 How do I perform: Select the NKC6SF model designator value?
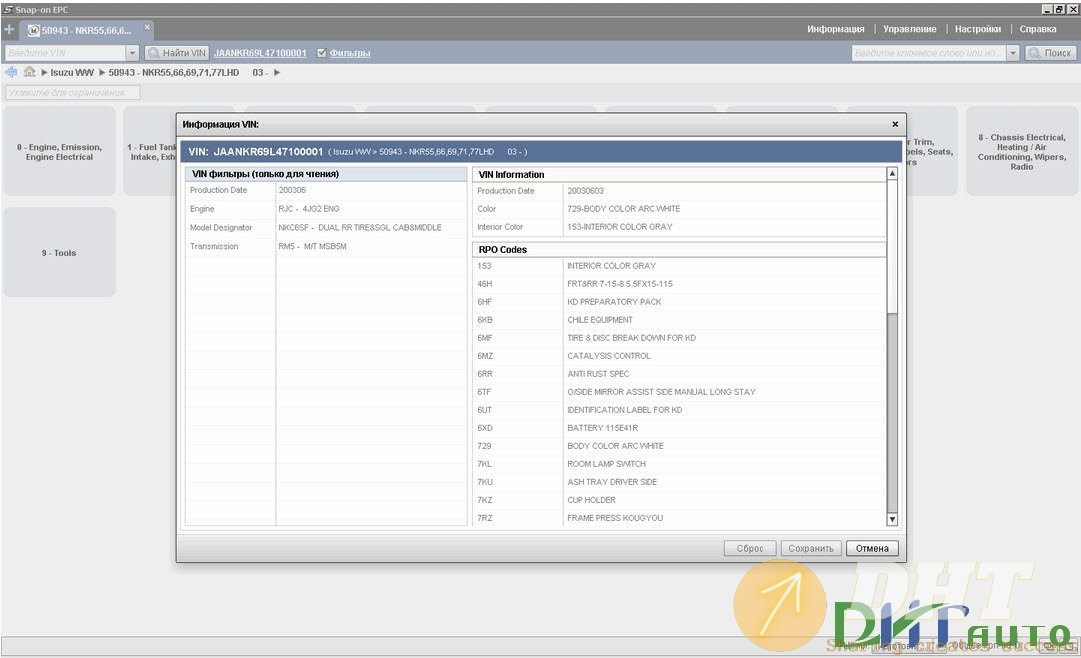tap(360, 228)
